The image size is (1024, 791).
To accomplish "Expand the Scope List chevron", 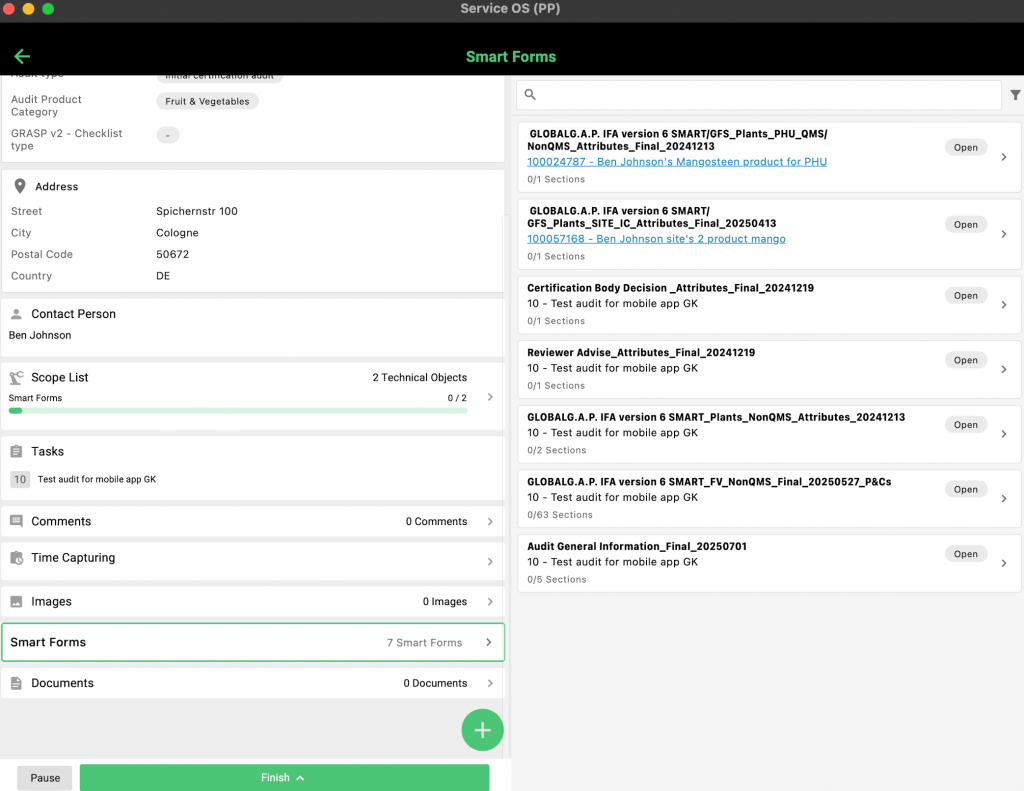I will [490, 397].
